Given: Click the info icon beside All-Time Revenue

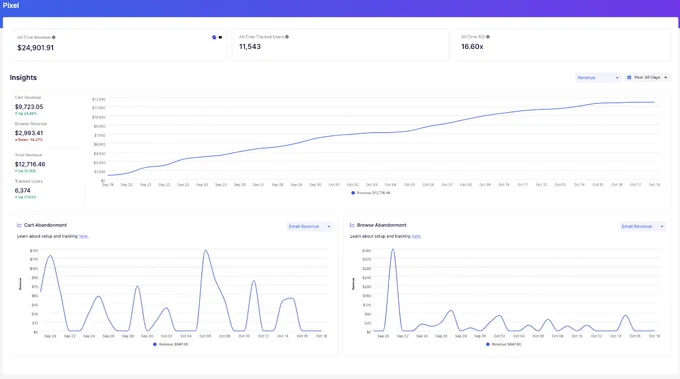Looking at the screenshot, I should [x=54, y=37].
